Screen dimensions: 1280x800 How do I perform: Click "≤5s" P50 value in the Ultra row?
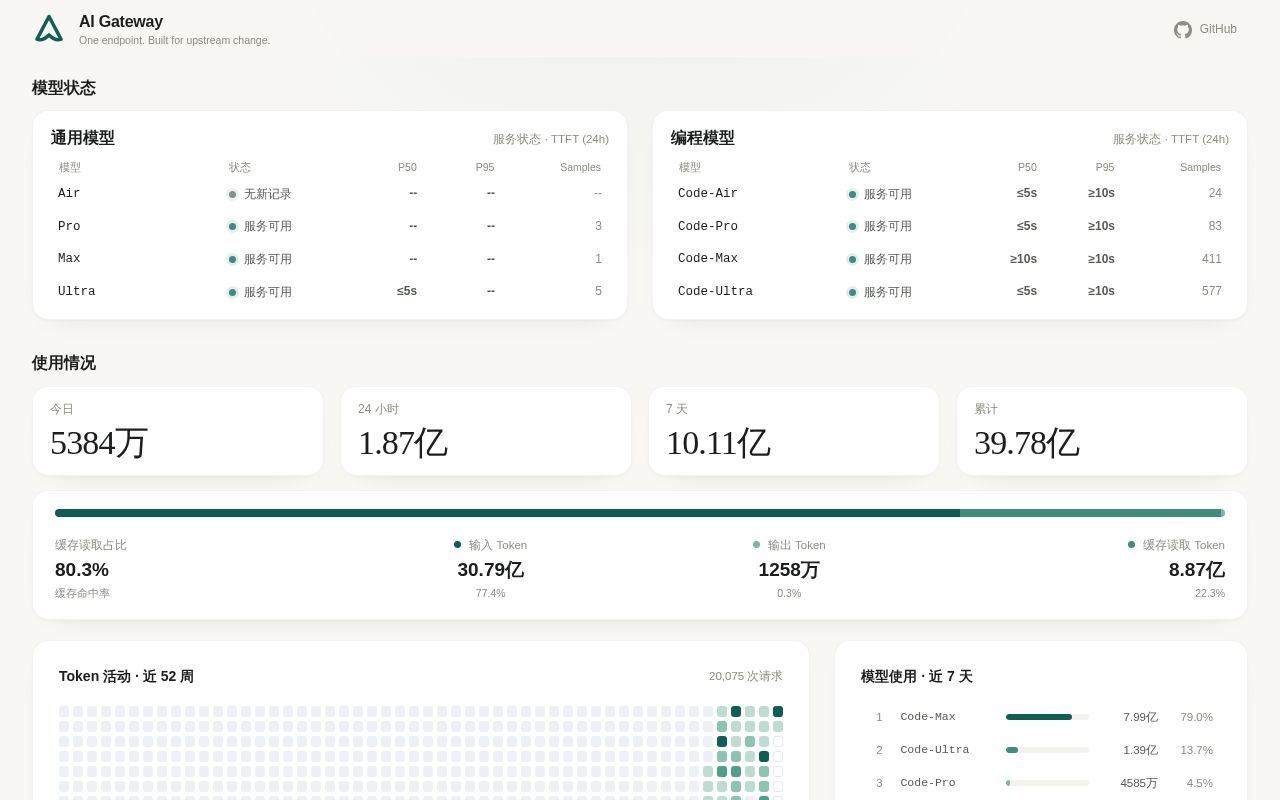coord(407,291)
